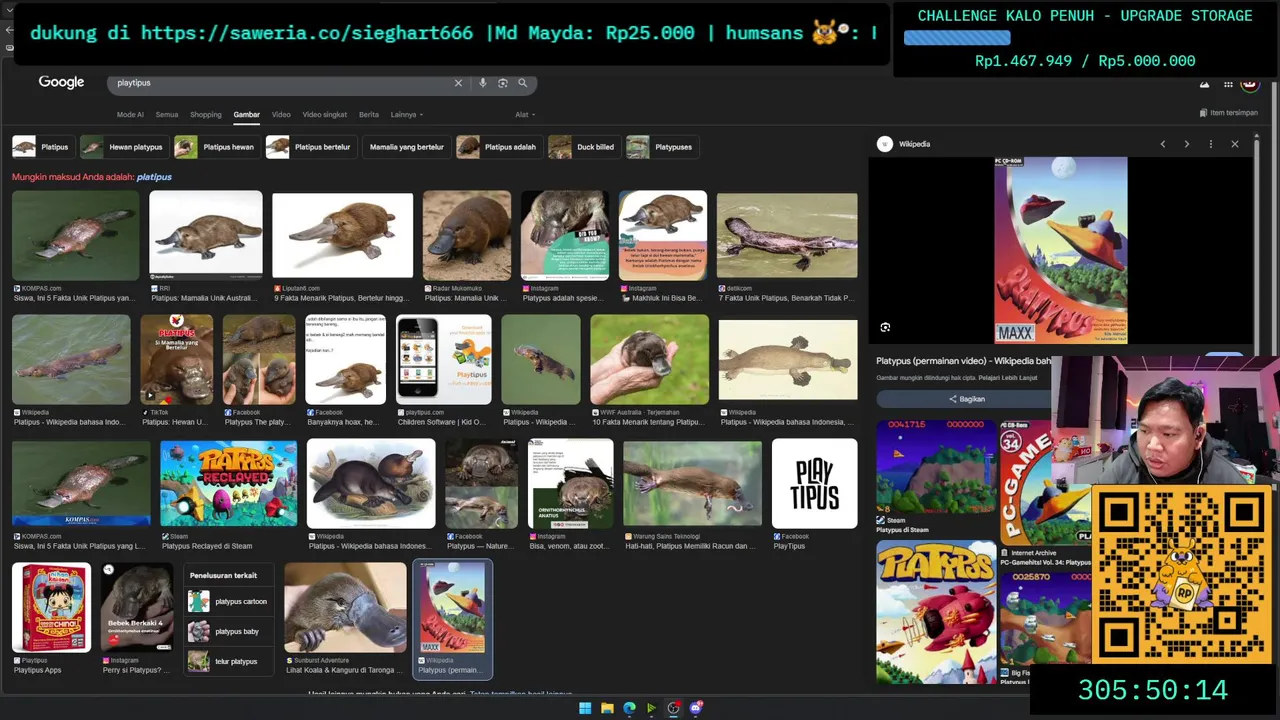
Task: Open related search 'platypus baby'
Action: click(229, 632)
